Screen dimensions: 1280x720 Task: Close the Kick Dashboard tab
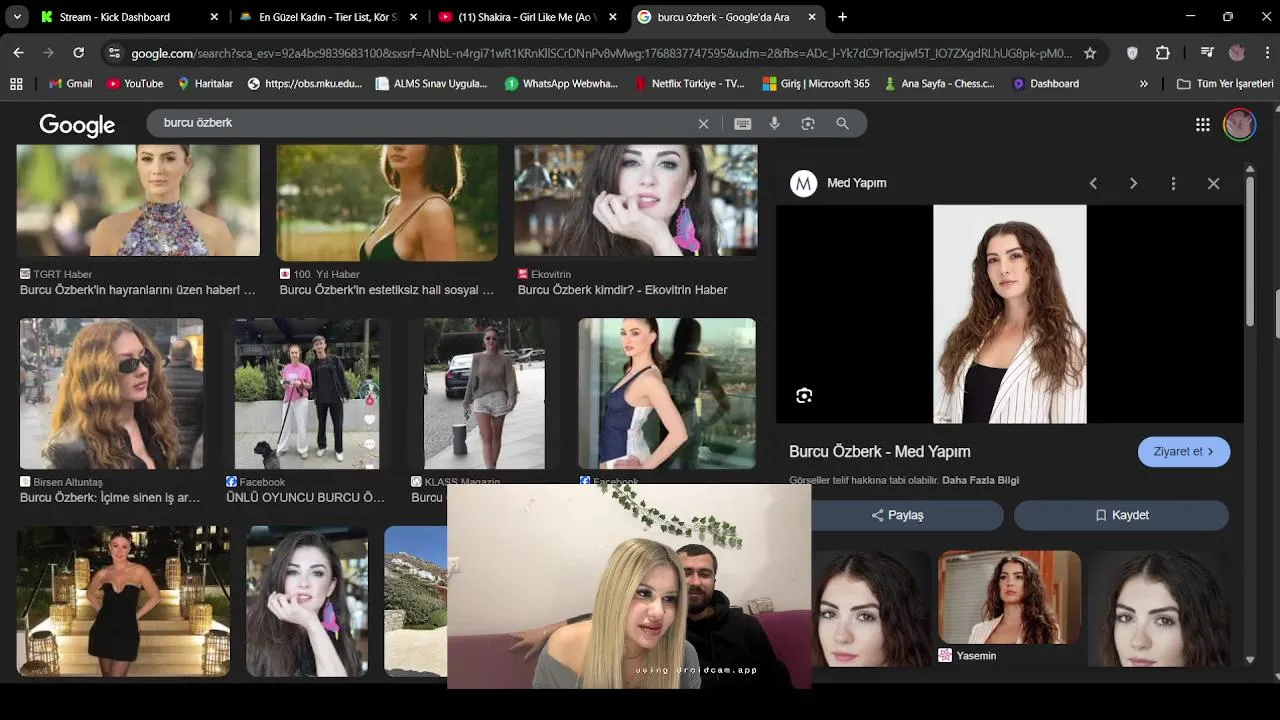[x=214, y=17]
